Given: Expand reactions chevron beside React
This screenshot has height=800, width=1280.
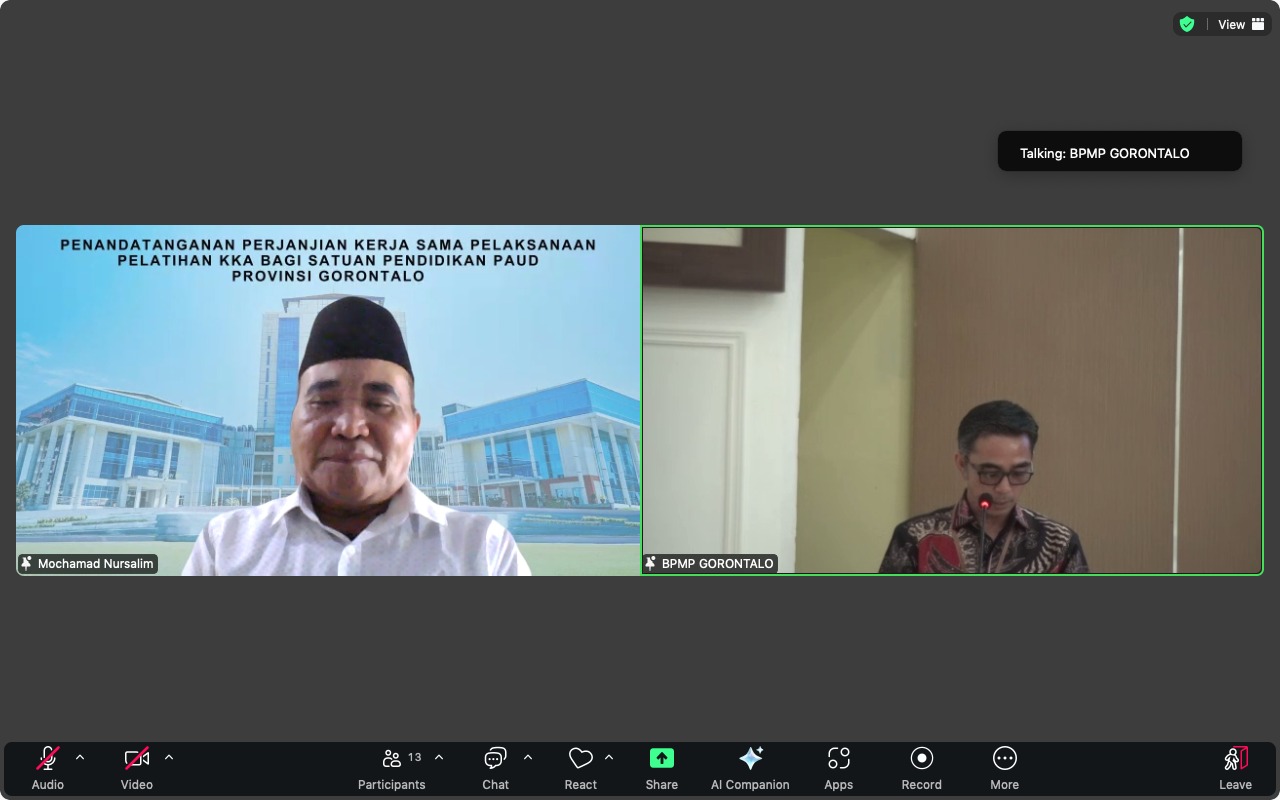Looking at the screenshot, I should pos(609,758).
